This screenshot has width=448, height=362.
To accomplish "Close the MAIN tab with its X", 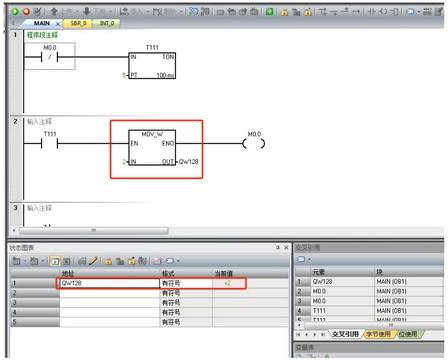I will coord(58,24).
